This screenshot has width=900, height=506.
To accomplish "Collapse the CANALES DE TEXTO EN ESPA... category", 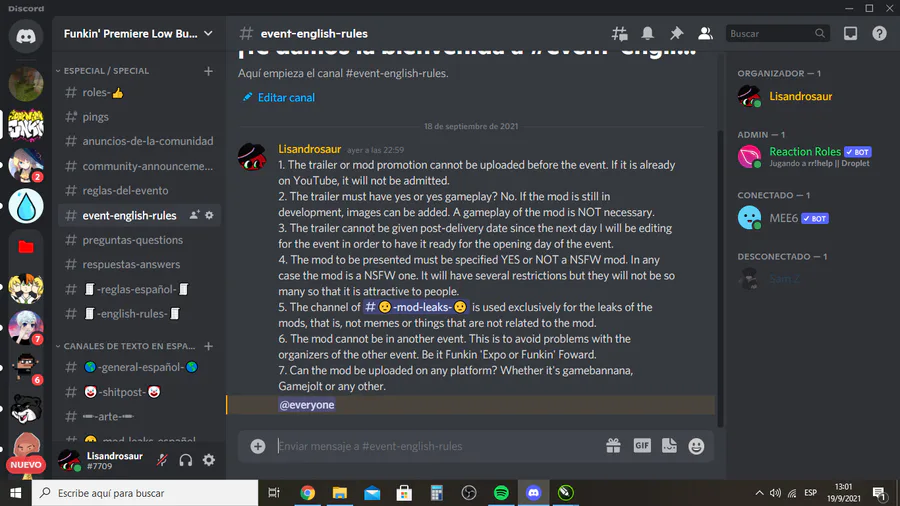I will (129, 346).
